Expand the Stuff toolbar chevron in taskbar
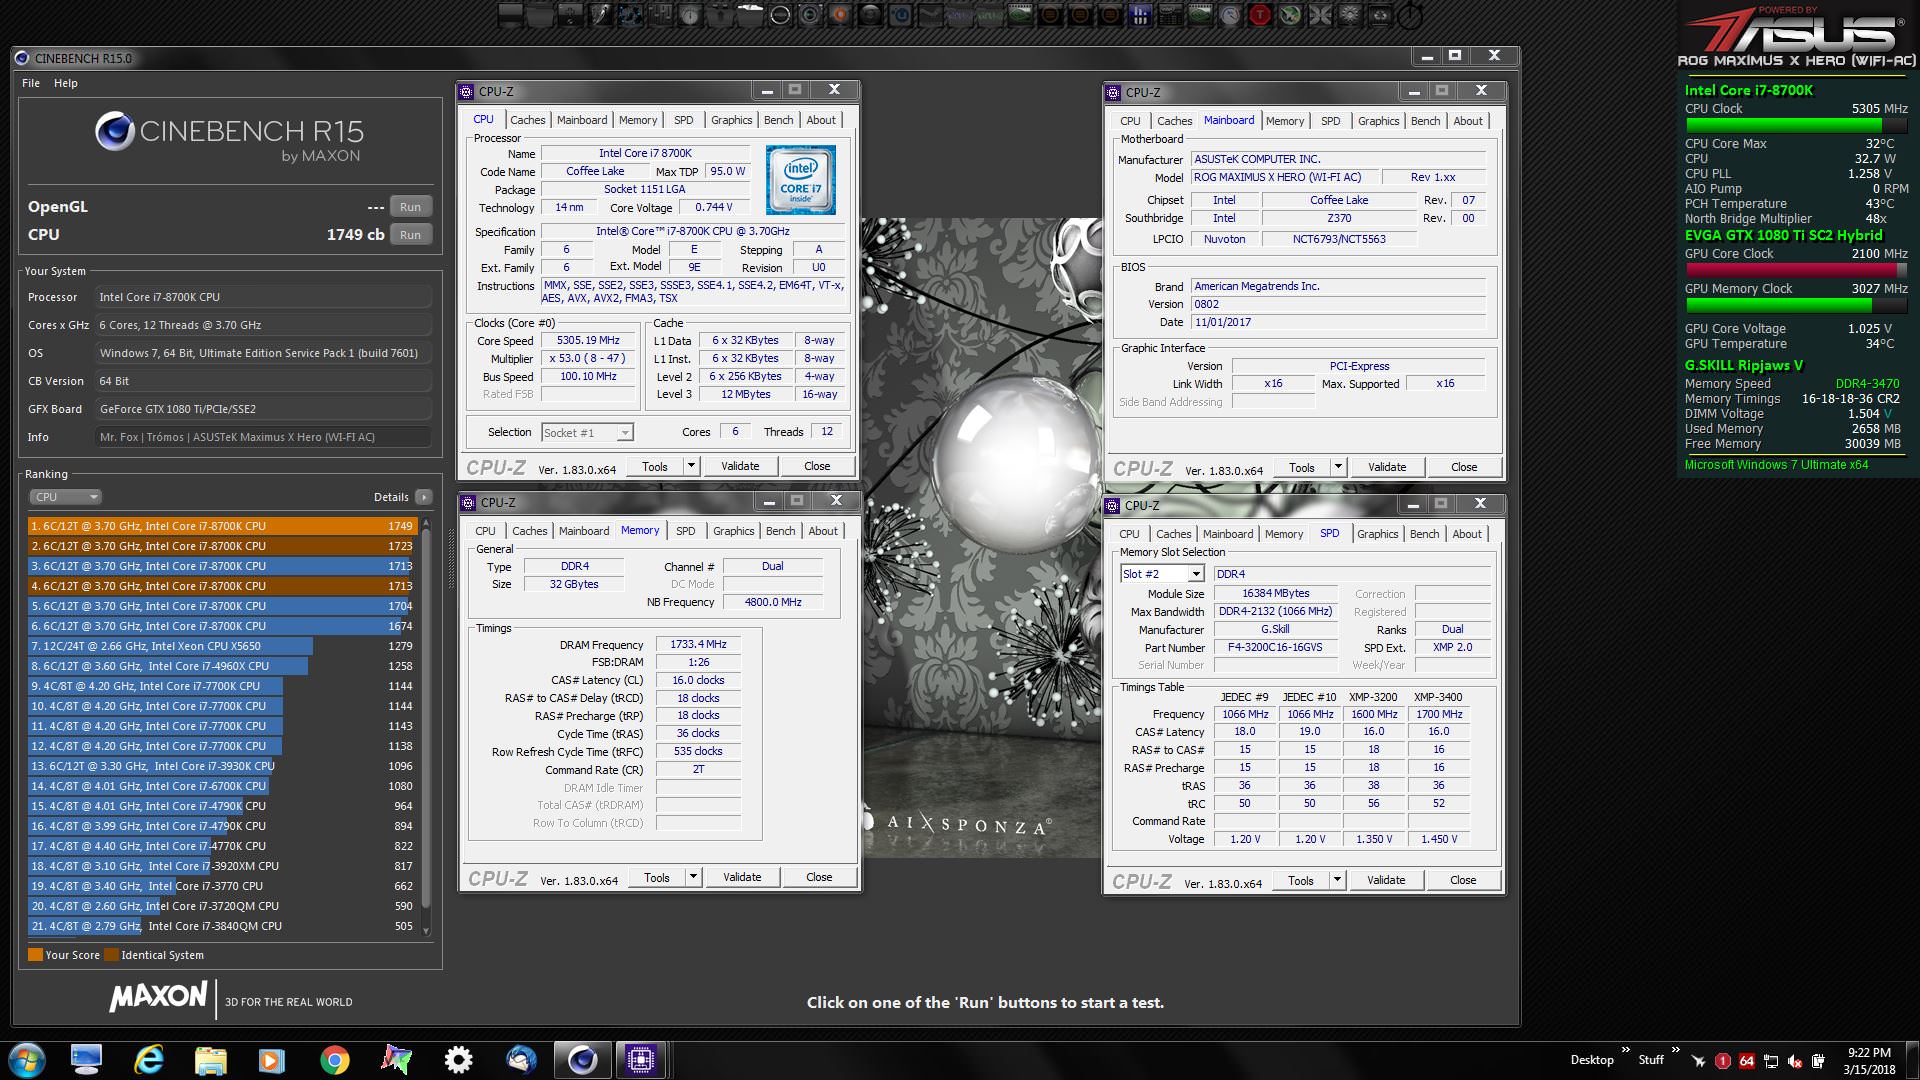 point(1676,1049)
